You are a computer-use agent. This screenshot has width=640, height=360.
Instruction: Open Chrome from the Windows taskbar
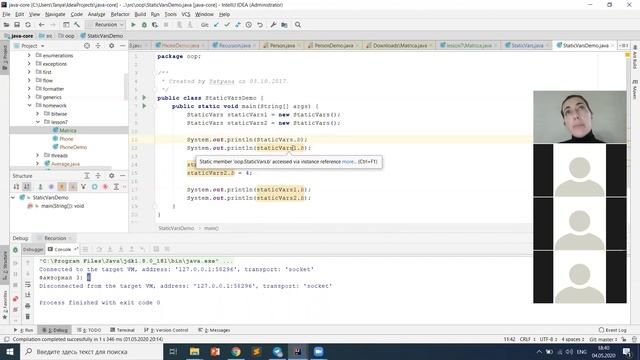pos(236,351)
